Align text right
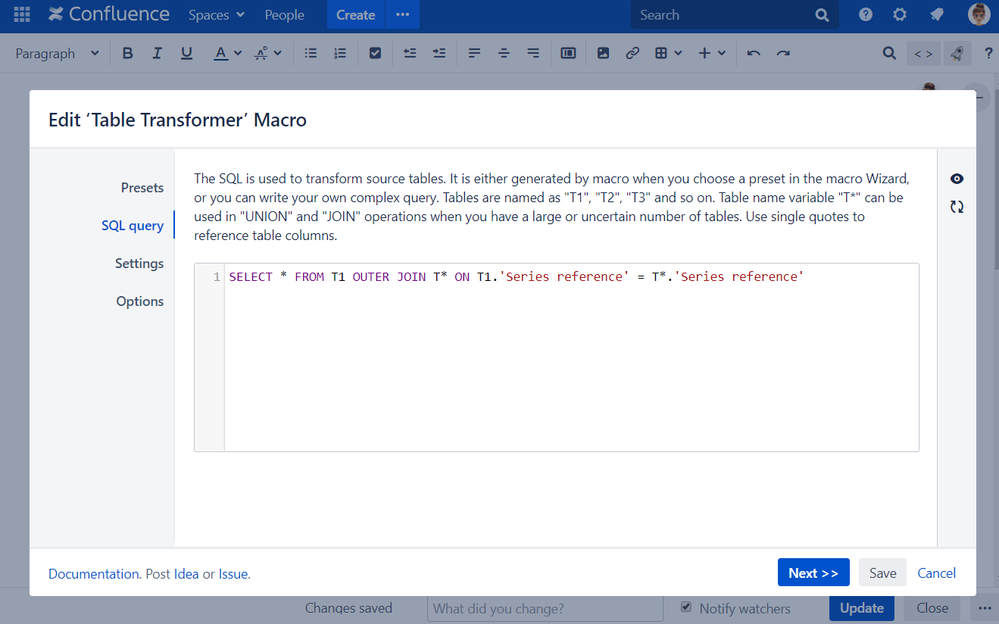 coord(533,54)
